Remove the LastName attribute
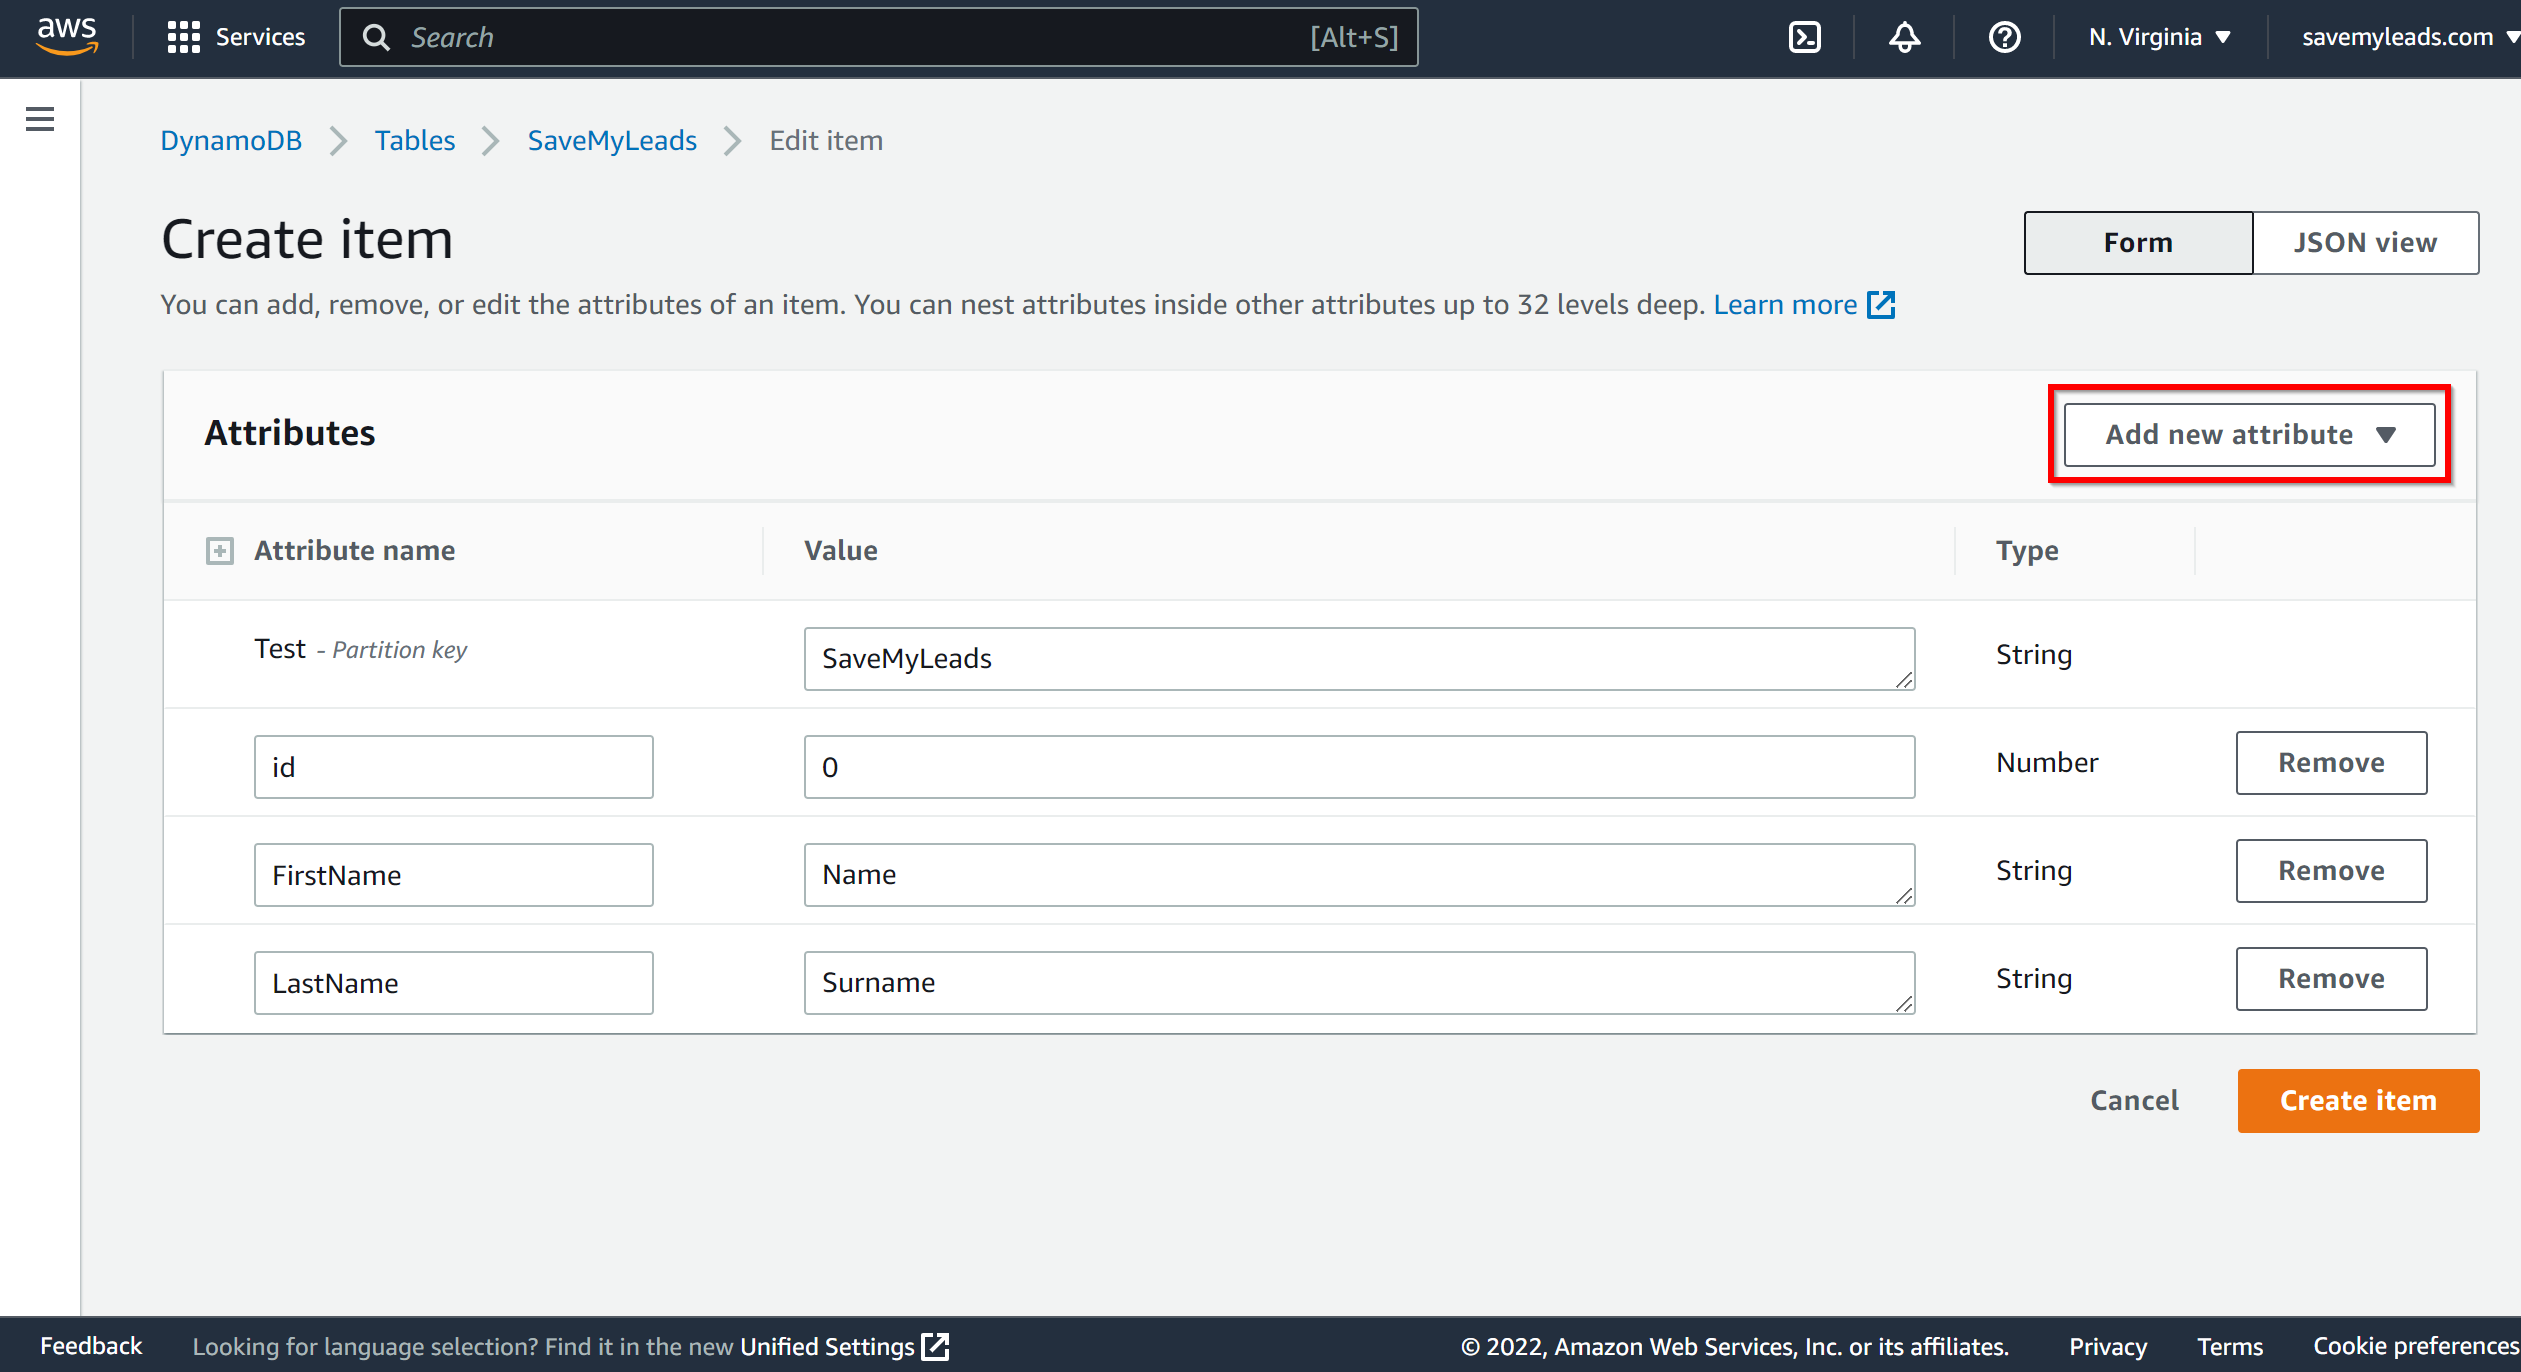 click(2331, 978)
